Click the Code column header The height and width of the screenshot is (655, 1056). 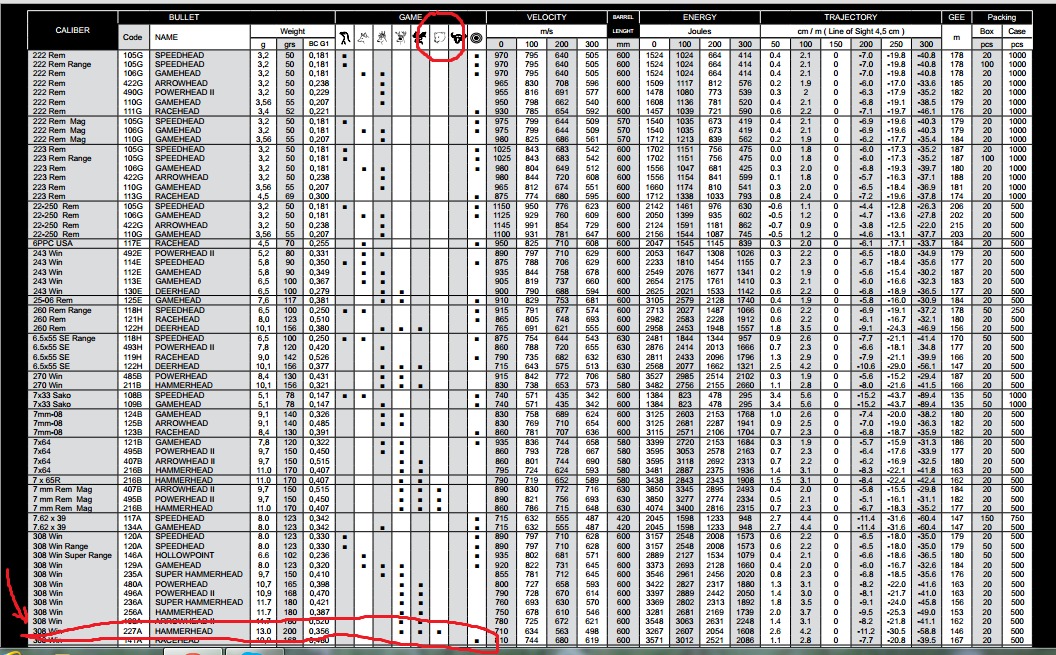(133, 37)
